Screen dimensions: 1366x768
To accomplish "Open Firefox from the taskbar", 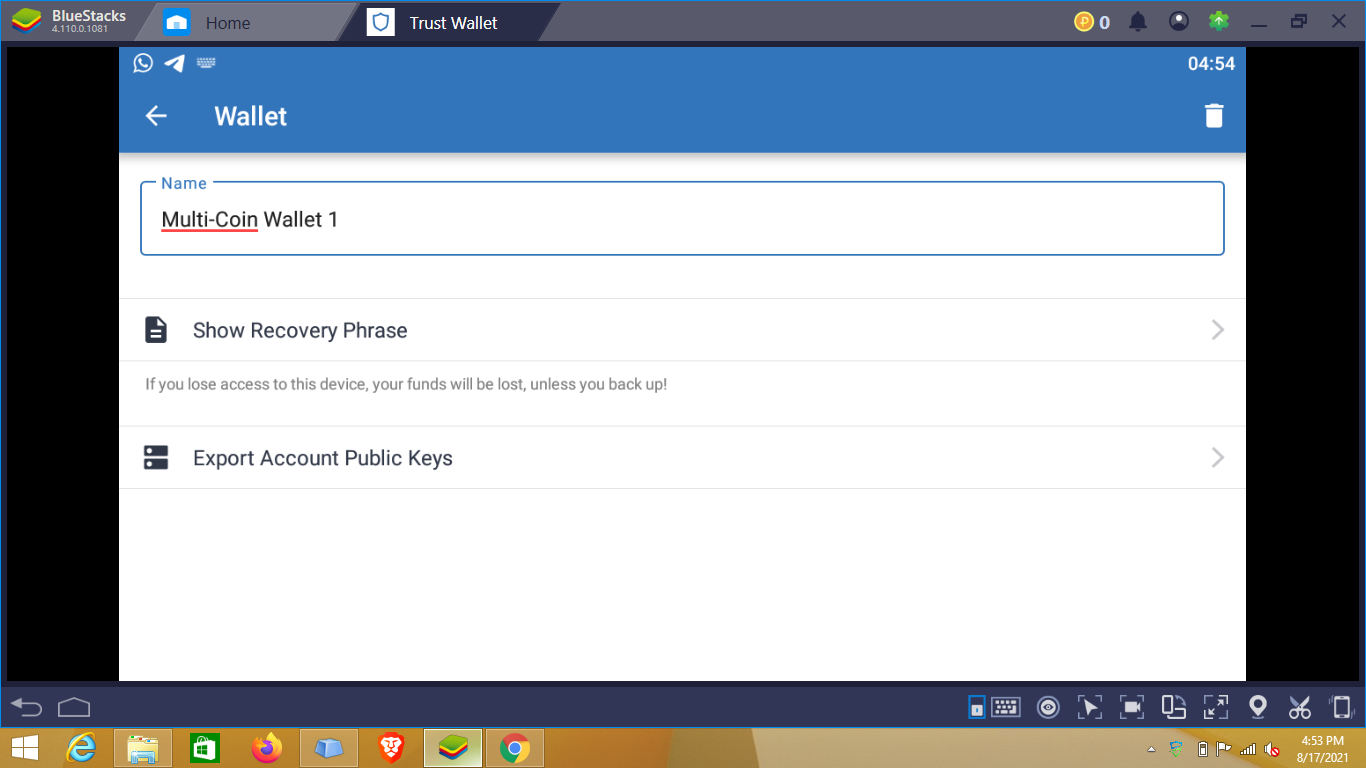I will click(x=267, y=748).
